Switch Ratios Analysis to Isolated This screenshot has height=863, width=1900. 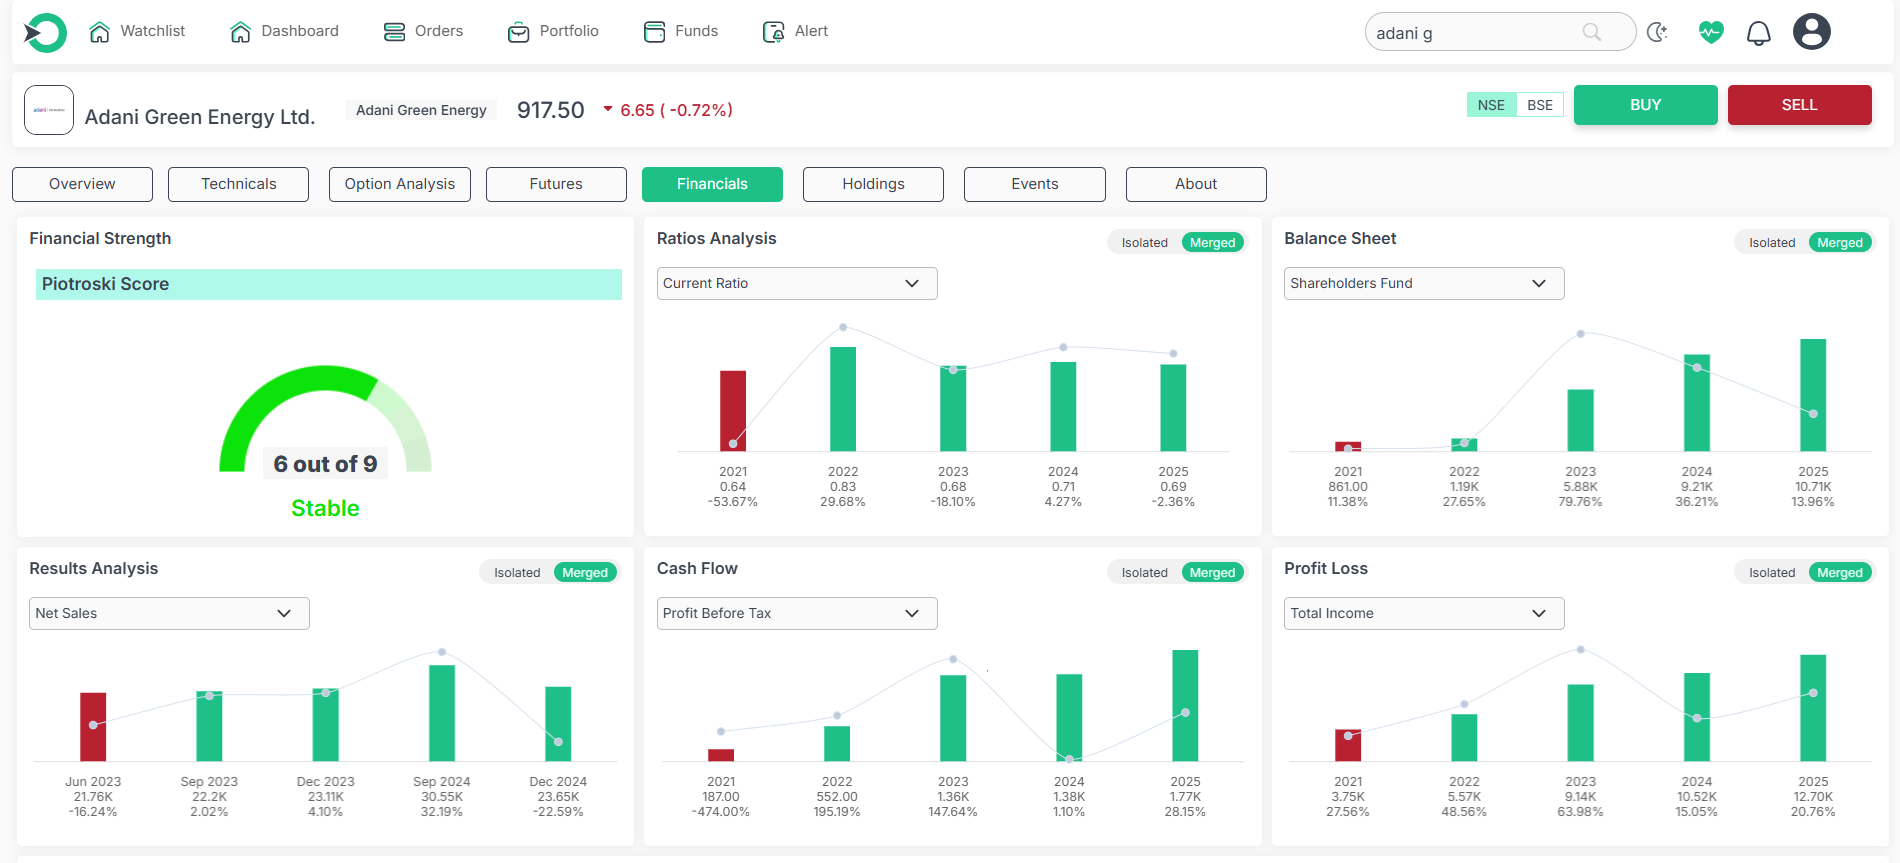pos(1144,243)
